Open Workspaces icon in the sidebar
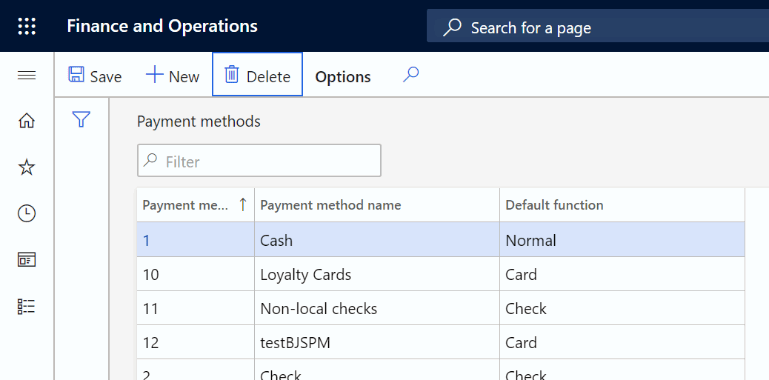 (26, 260)
